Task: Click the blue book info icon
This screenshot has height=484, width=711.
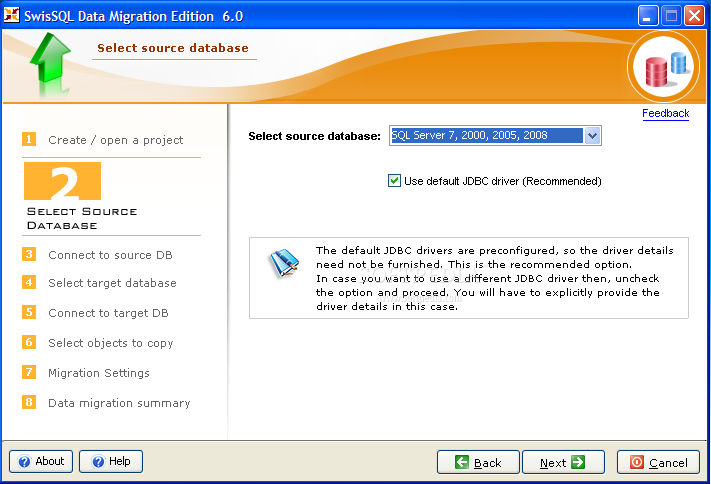Action: point(284,263)
